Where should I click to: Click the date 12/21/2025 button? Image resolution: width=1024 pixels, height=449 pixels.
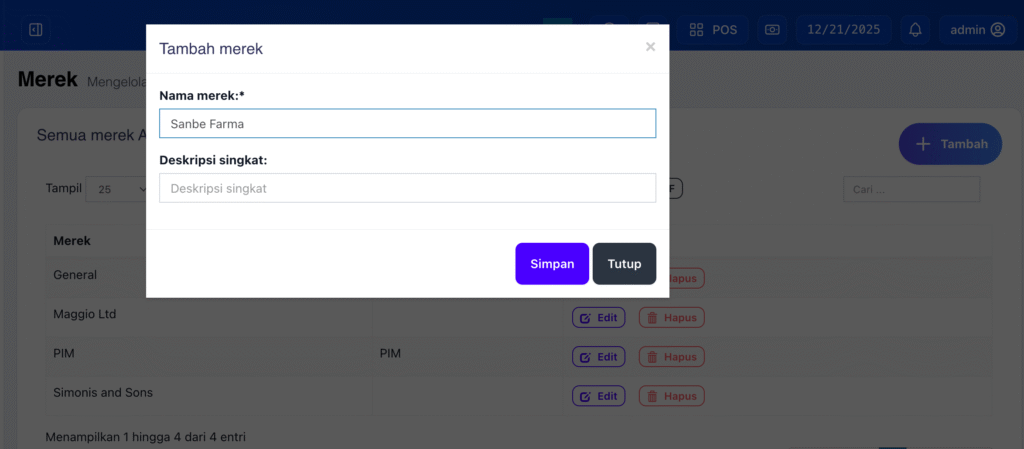[x=844, y=30]
